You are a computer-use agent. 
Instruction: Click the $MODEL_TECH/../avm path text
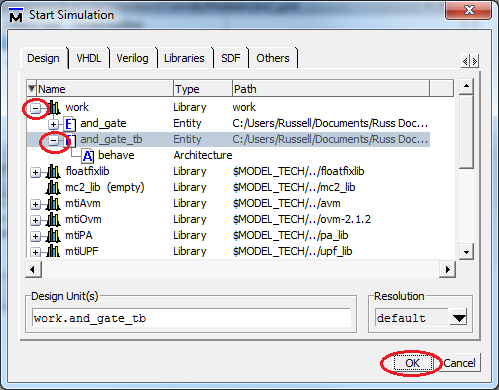(x=287, y=204)
